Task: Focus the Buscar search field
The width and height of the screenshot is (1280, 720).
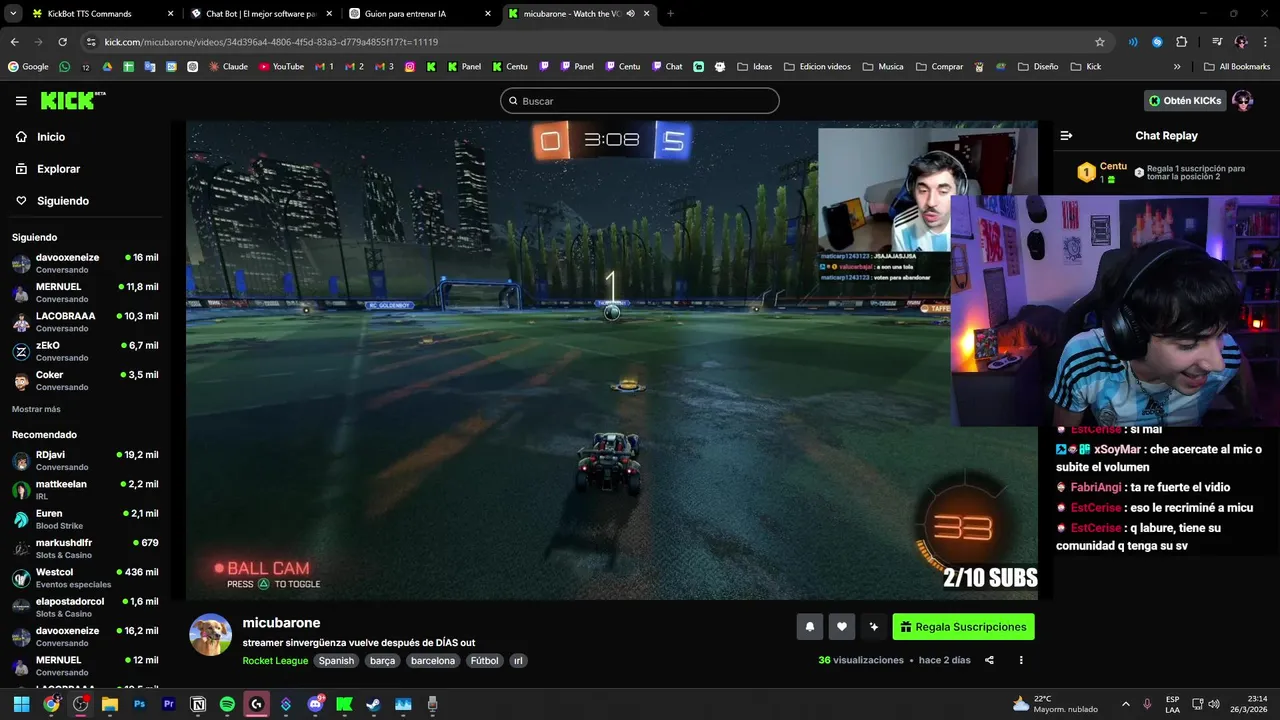Action: tap(639, 101)
